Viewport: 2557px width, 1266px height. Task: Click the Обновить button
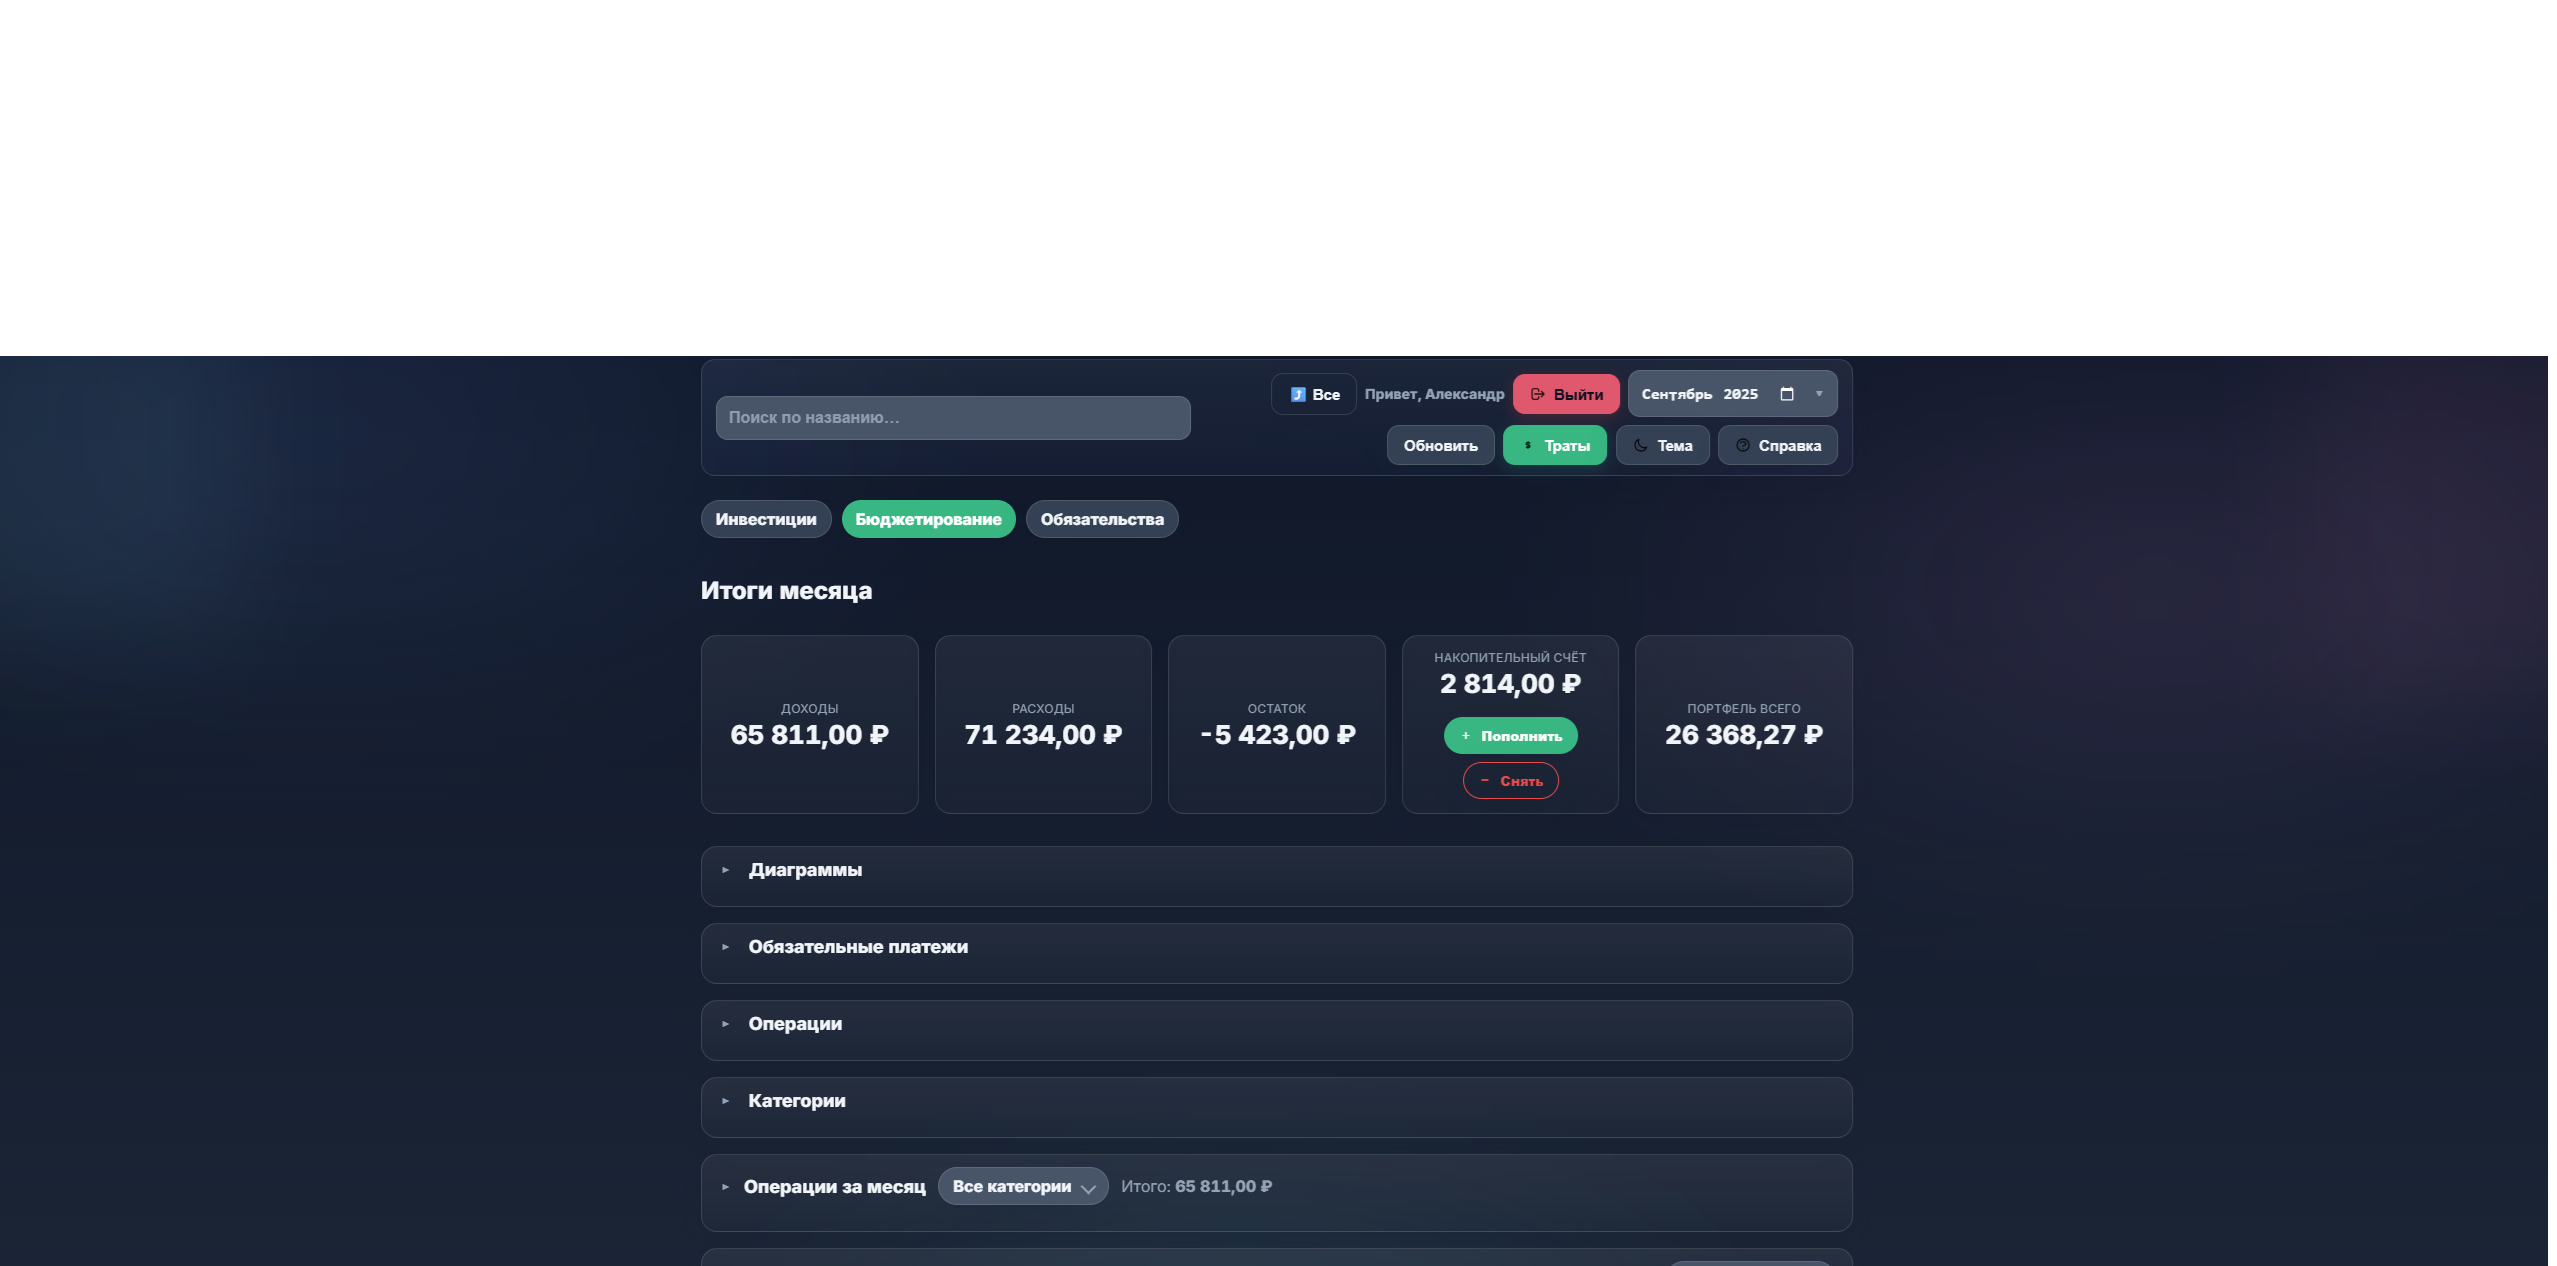[x=1439, y=446]
